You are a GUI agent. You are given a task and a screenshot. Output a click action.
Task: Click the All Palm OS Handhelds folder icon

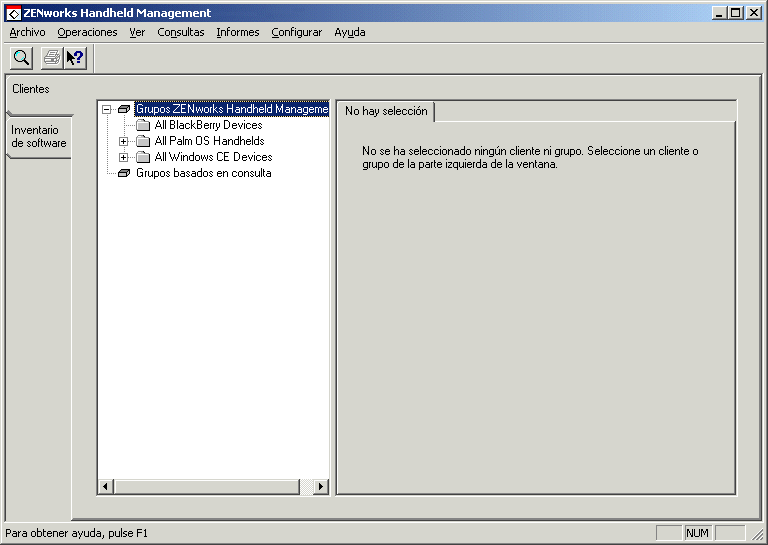(x=143, y=141)
